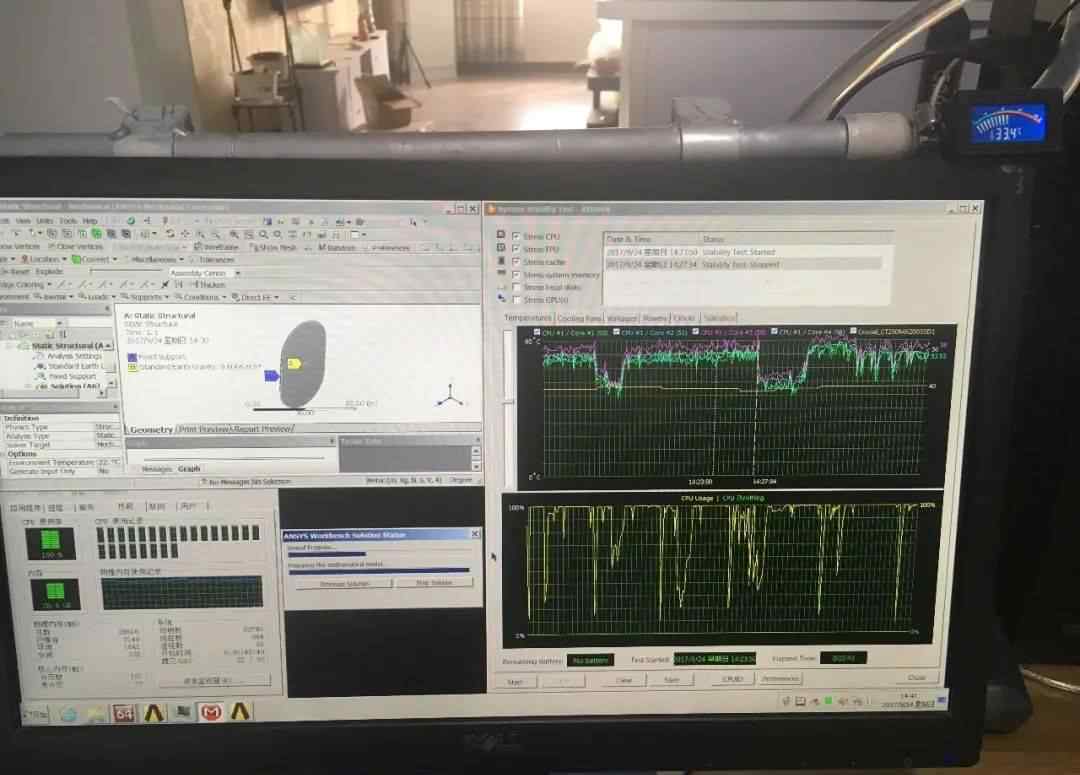Click the blue fixed support tag on model
Screen dimensions: 1080x775
tap(272, 375)
